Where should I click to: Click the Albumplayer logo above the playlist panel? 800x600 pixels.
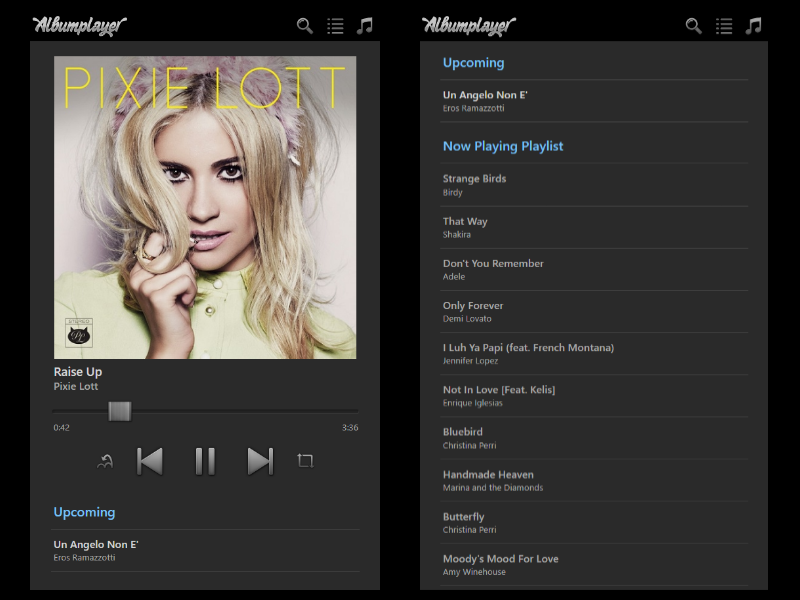pyautogui.click(x=469, y=26)
